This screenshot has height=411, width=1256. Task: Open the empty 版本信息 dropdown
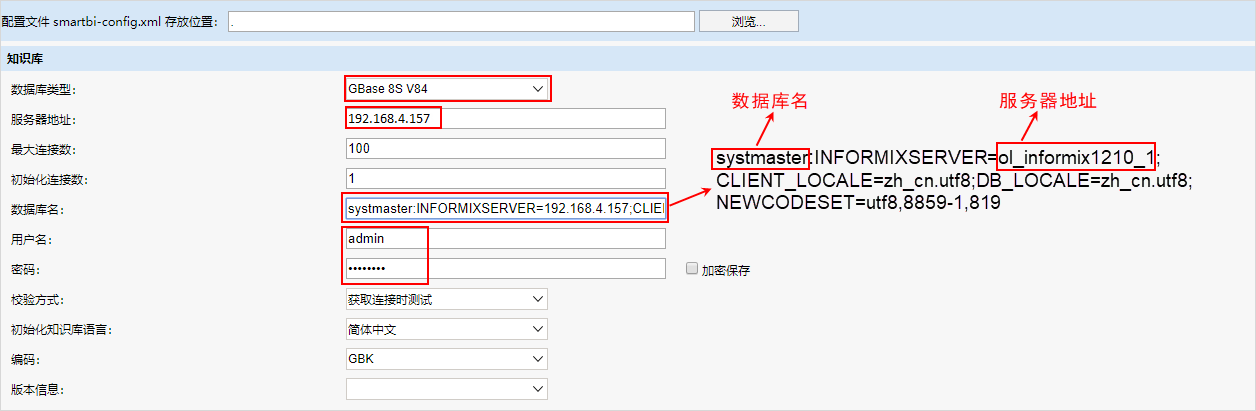pos(447,389)
